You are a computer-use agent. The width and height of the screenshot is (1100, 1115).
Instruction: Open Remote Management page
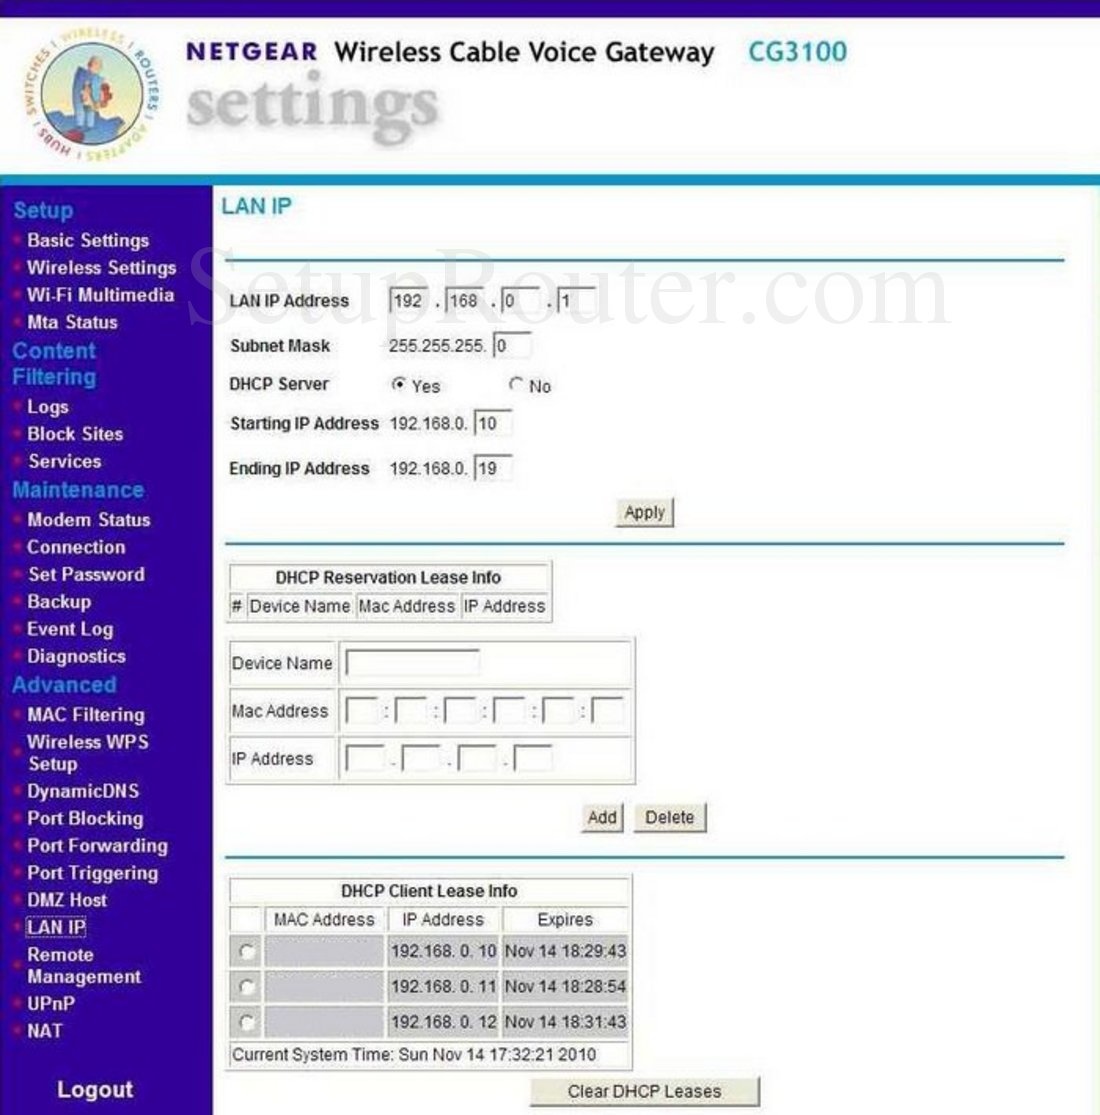(84, 966)
